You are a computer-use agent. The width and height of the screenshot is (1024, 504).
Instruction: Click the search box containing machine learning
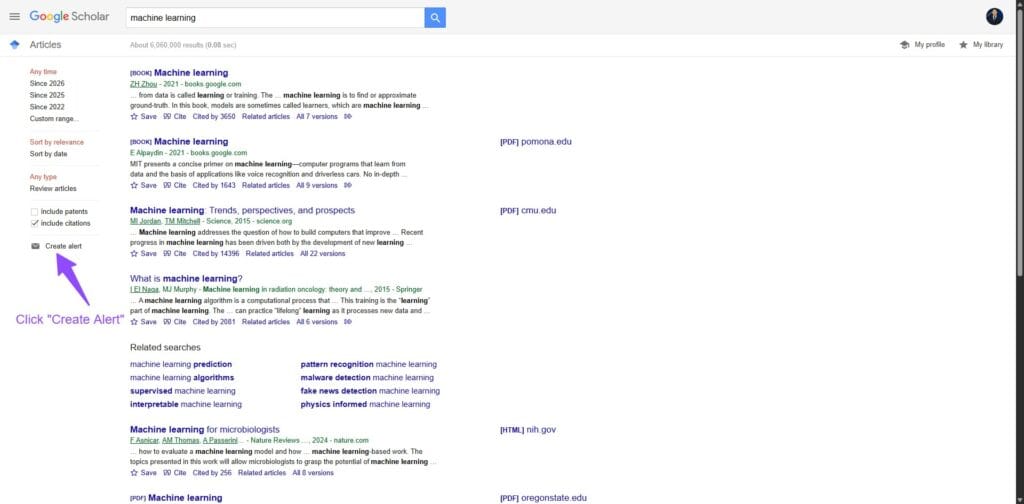pyautogui.click(x=275, y=18)
